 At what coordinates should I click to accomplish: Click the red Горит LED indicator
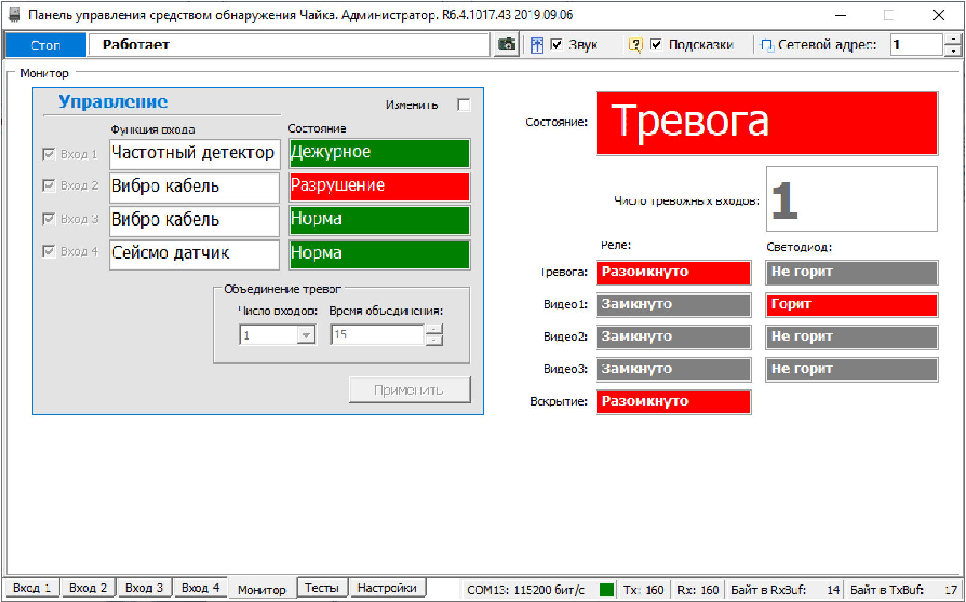[x=852, y=304]
